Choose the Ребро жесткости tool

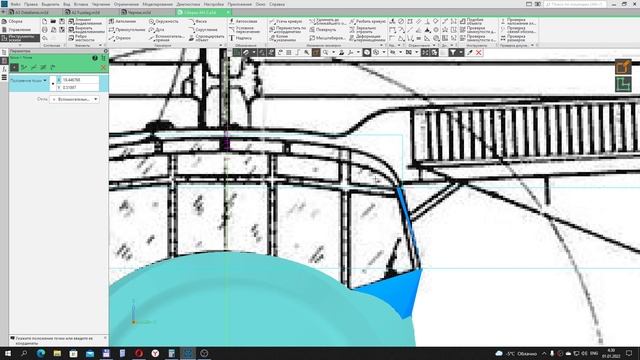[x=83, y=38]
